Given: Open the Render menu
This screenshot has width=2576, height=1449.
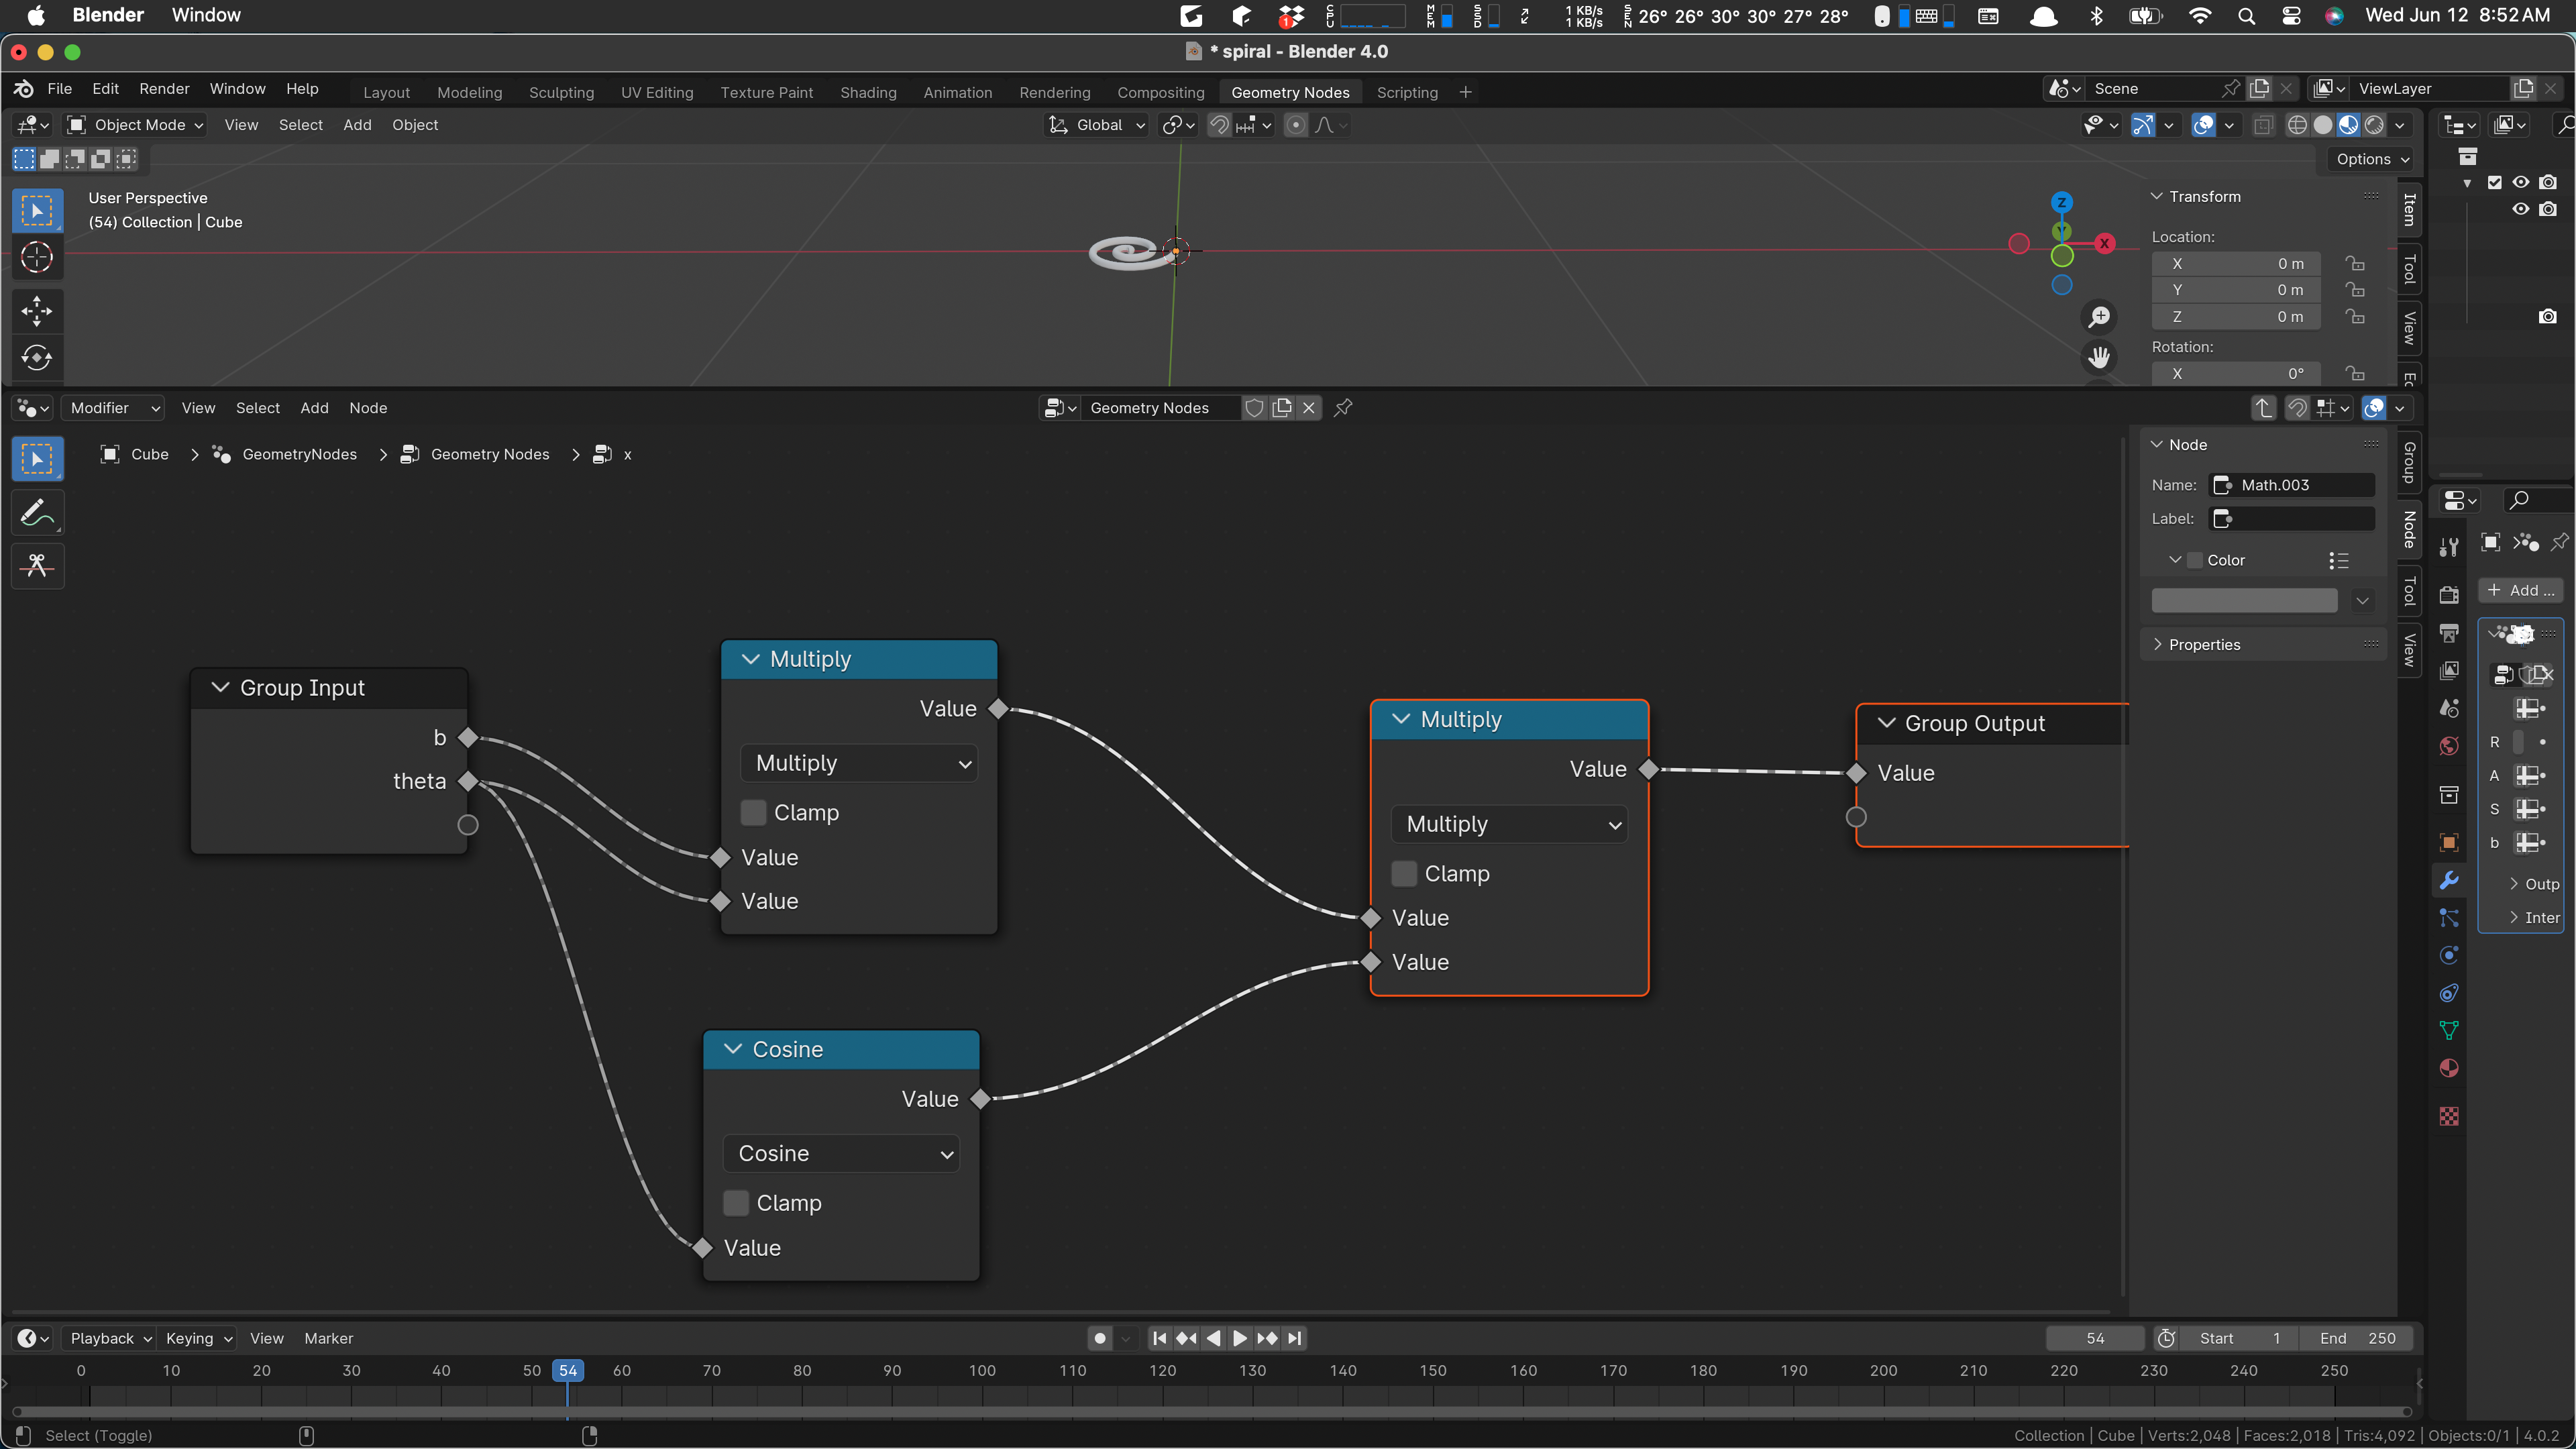Looking at the screenshot, I should click(164, 88).
